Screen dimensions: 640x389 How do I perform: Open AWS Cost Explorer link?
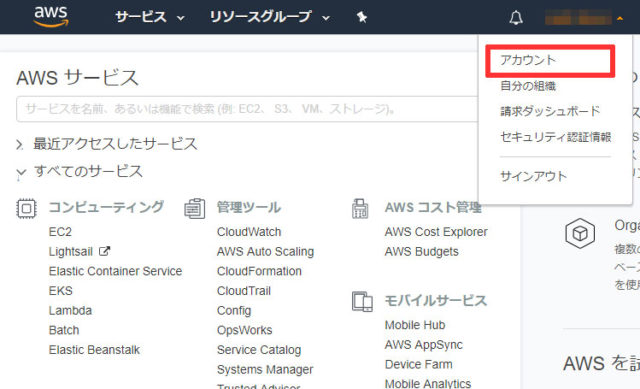coord(436,232)
